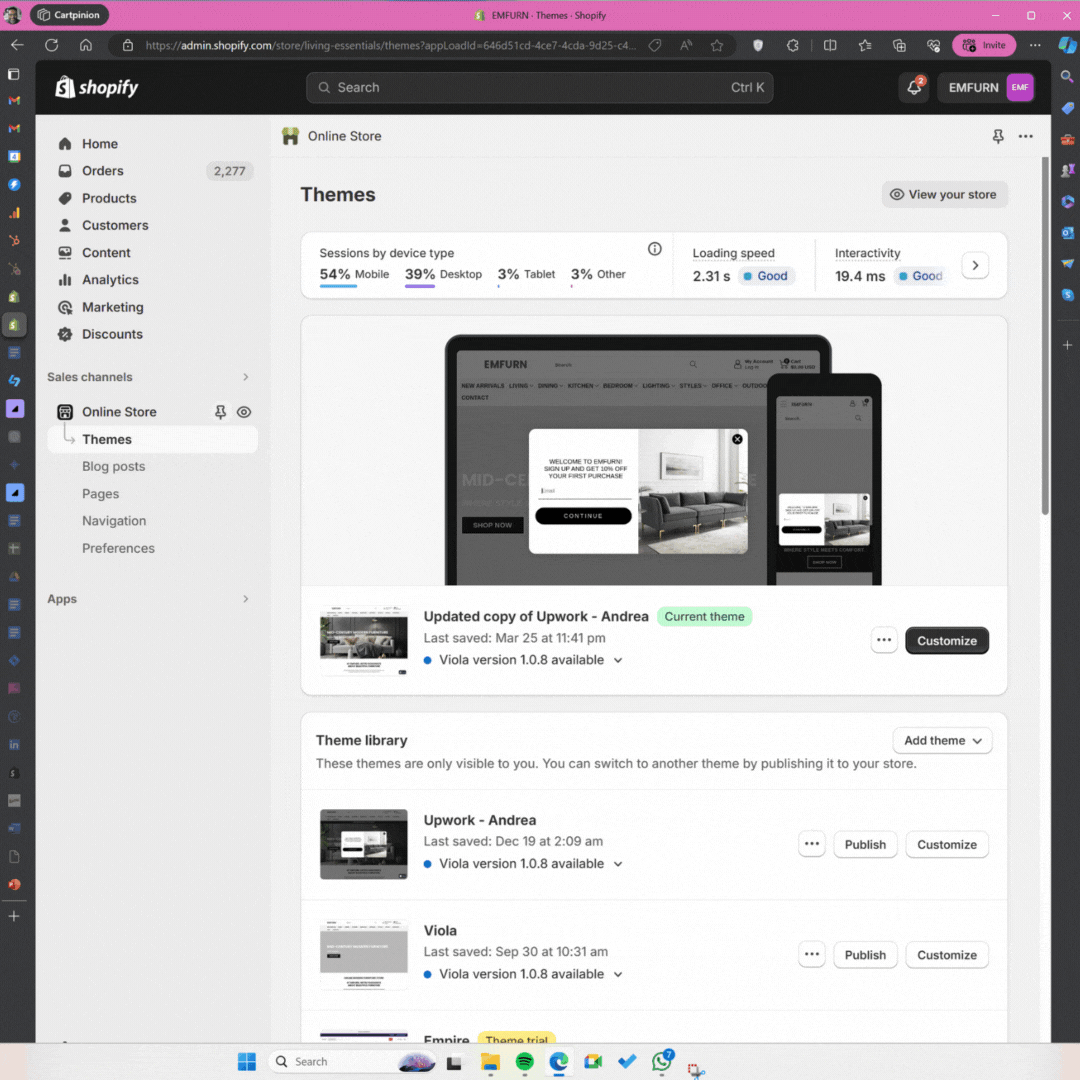Open current theme more actions menu
The height and width of the screenshot is (1080, 1080).
pos(884,641)
